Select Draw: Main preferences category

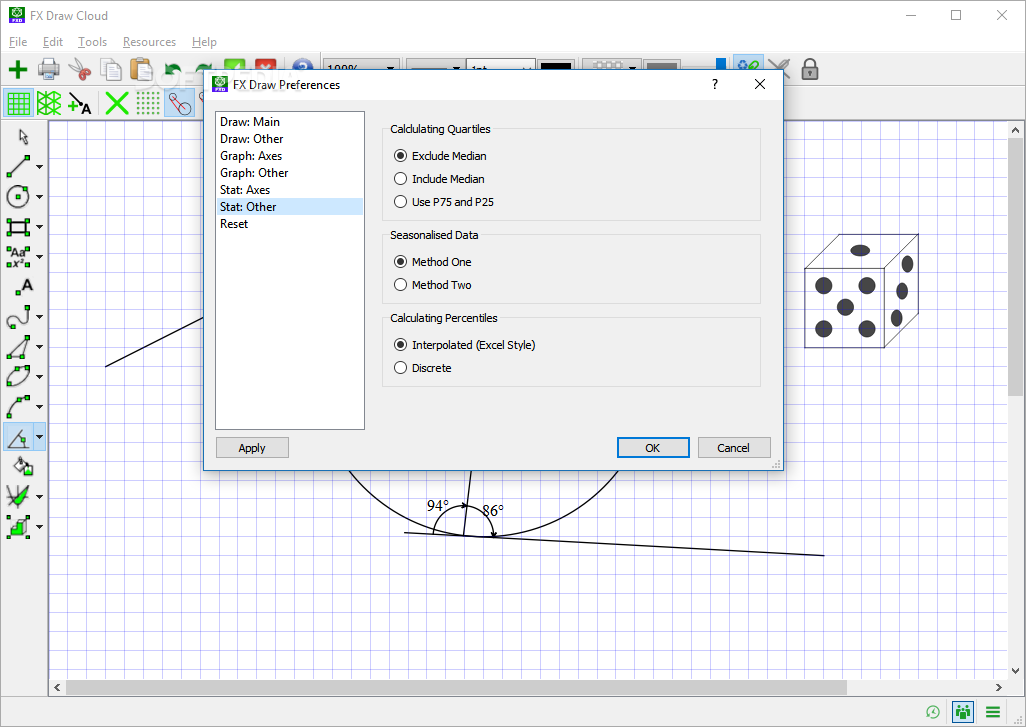tap(290, 122)
